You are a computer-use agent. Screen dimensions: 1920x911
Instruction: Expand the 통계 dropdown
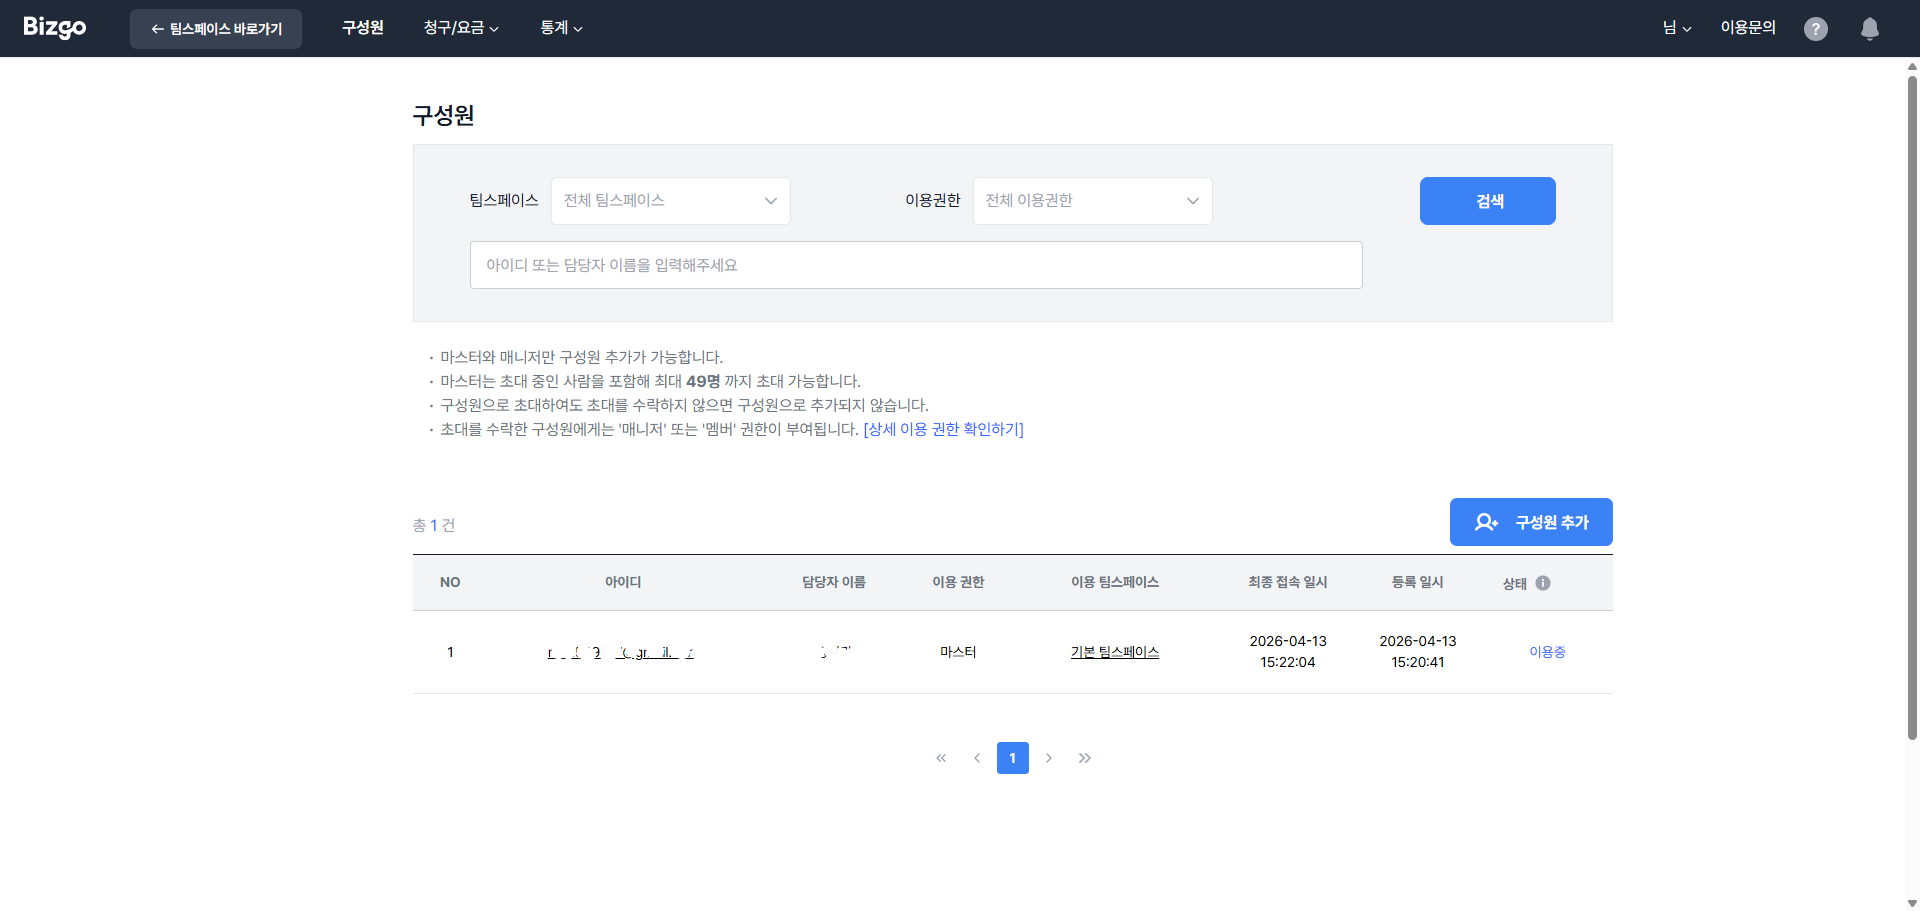[561, 28]
